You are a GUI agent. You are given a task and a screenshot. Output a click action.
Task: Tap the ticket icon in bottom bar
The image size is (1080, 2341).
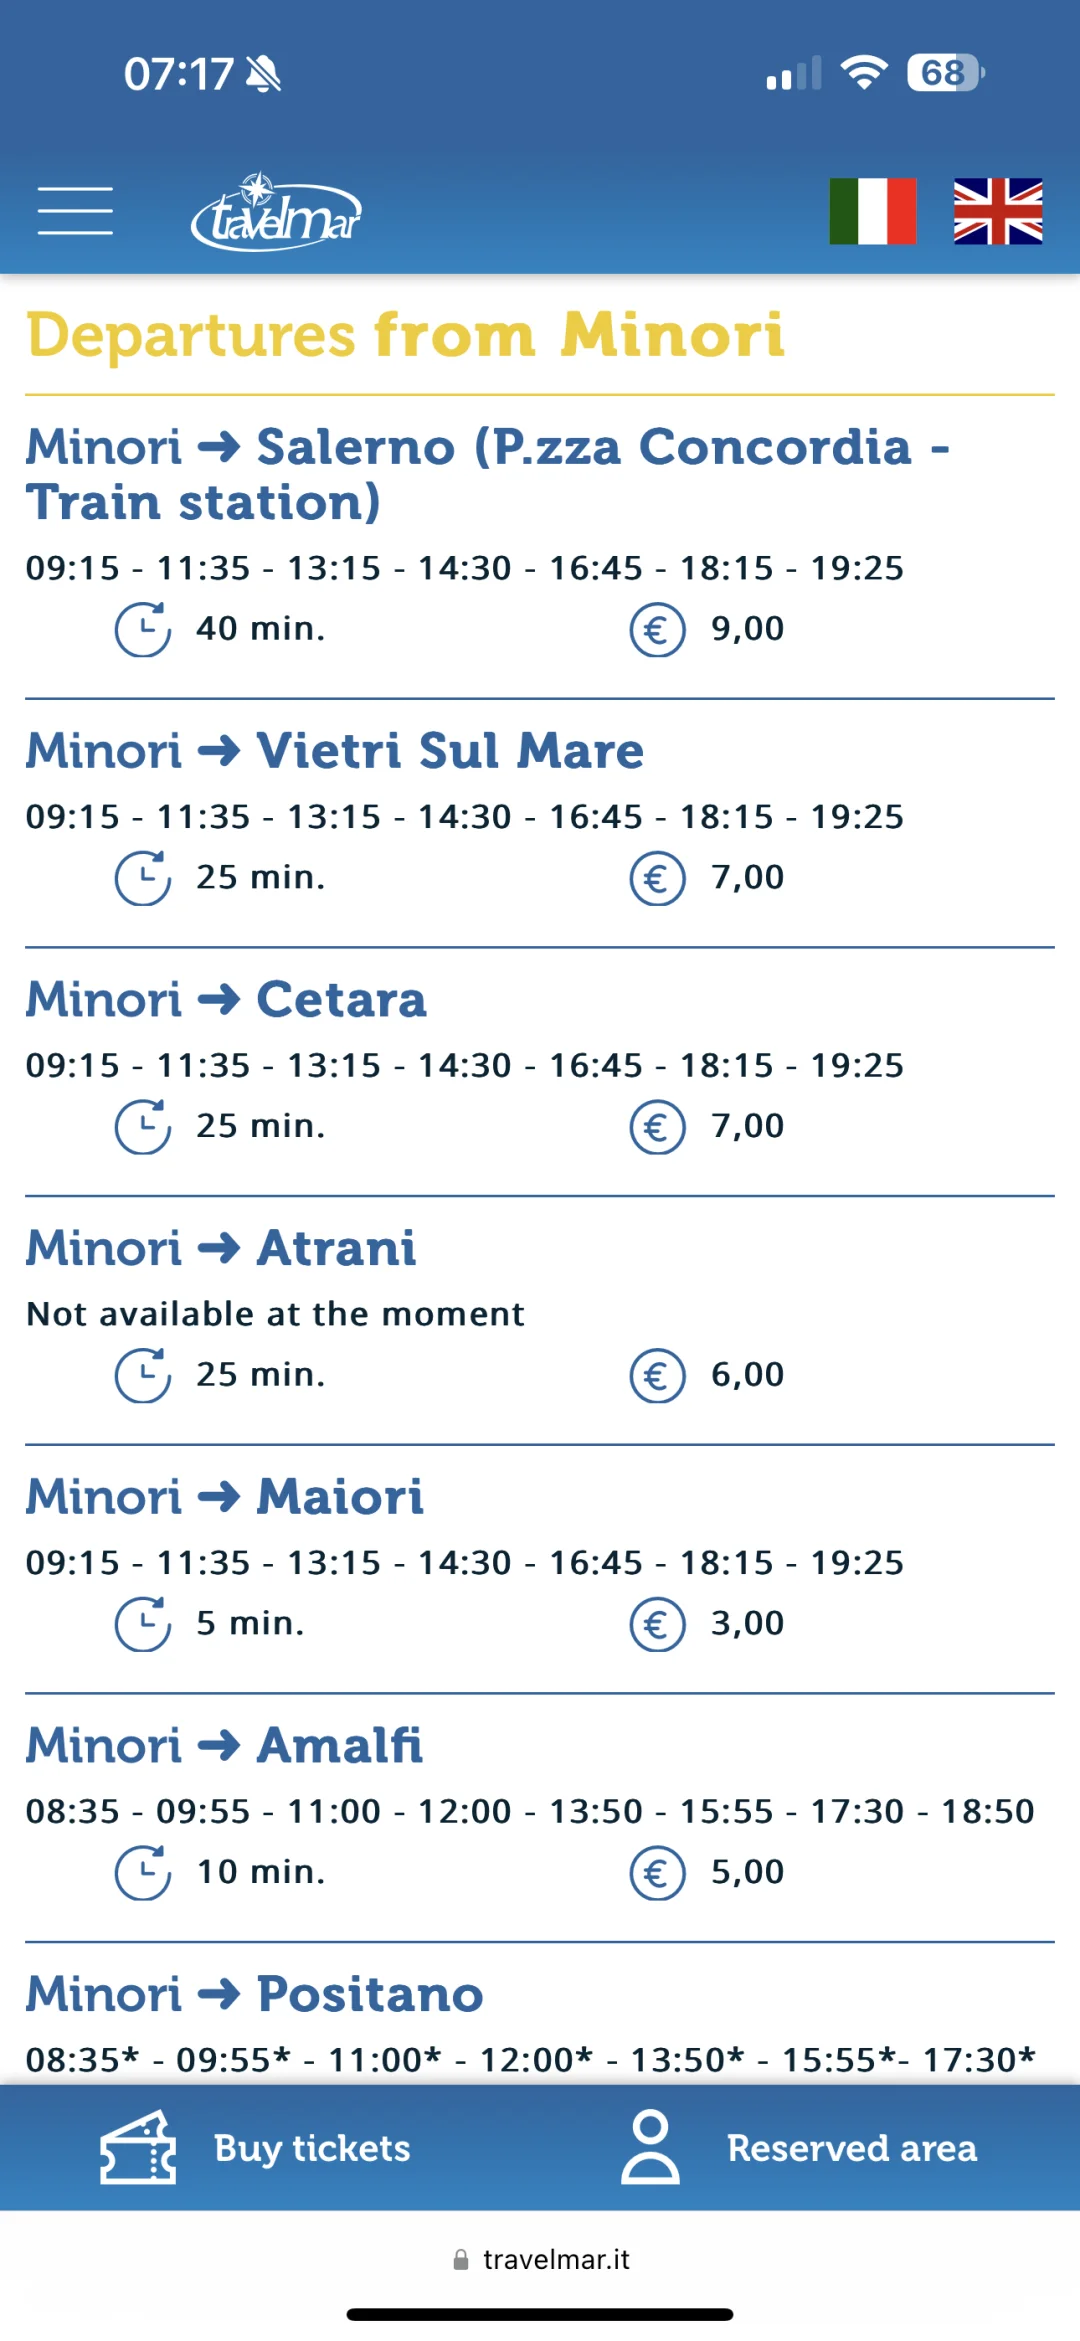(138, 2147)
